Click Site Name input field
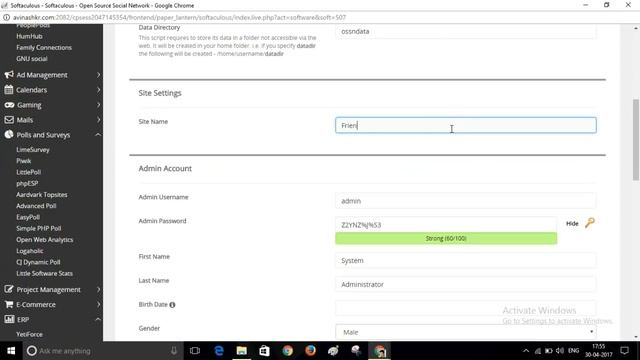This screenshot has width=640, height=360. (465, 125)
